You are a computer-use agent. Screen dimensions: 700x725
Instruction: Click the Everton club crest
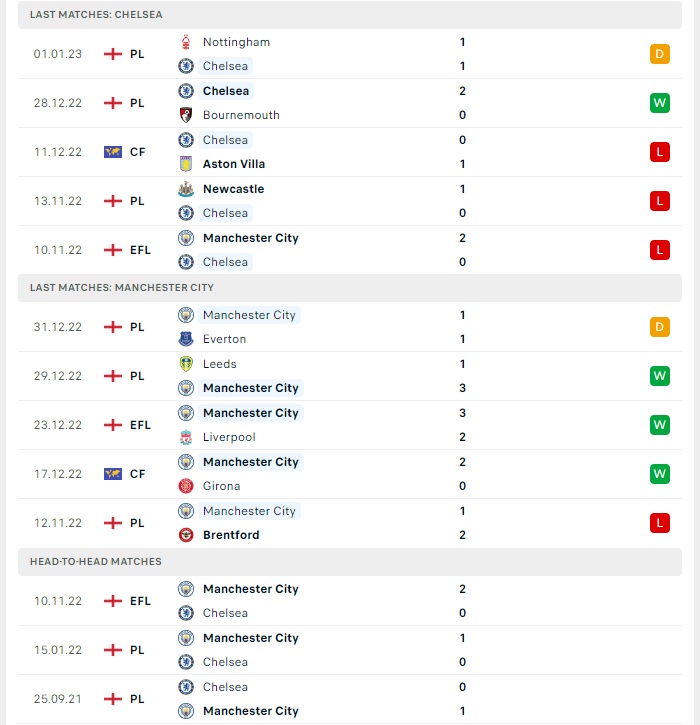186,339
